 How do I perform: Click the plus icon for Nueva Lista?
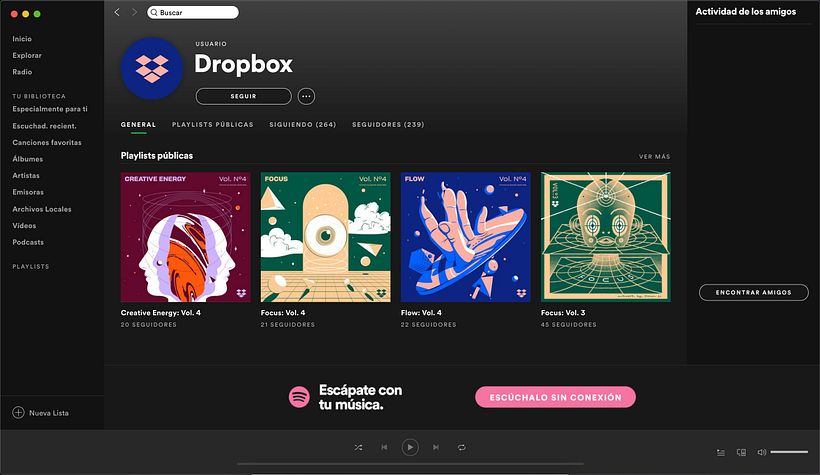(x=18, y=412)
